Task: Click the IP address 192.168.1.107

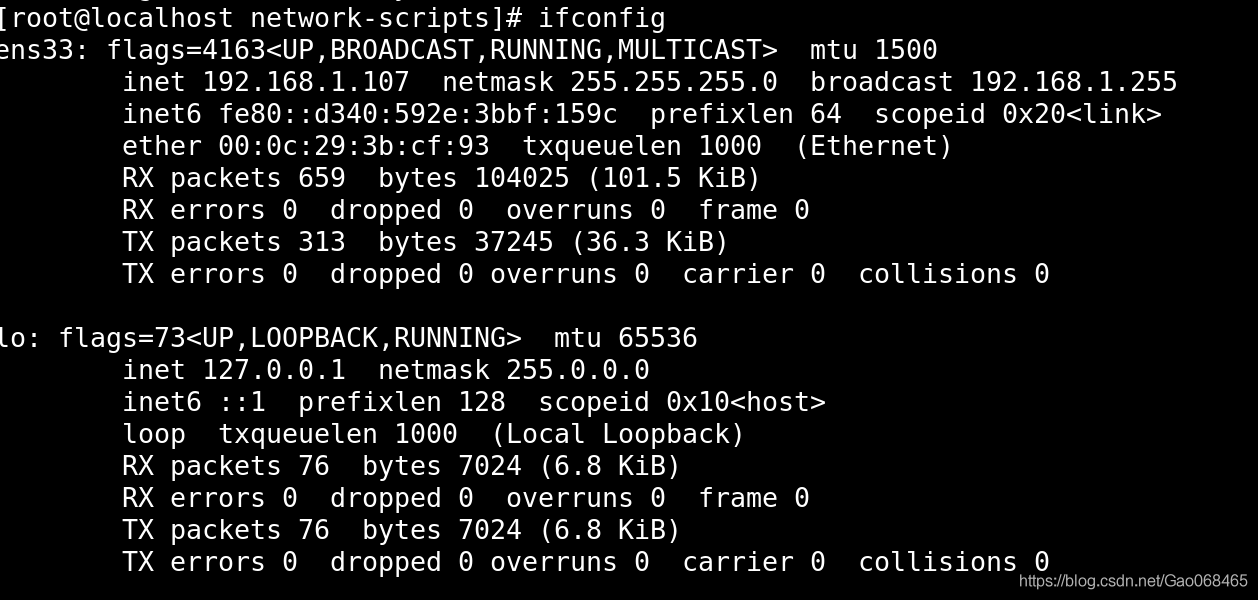Action: (x=306, y=82)
